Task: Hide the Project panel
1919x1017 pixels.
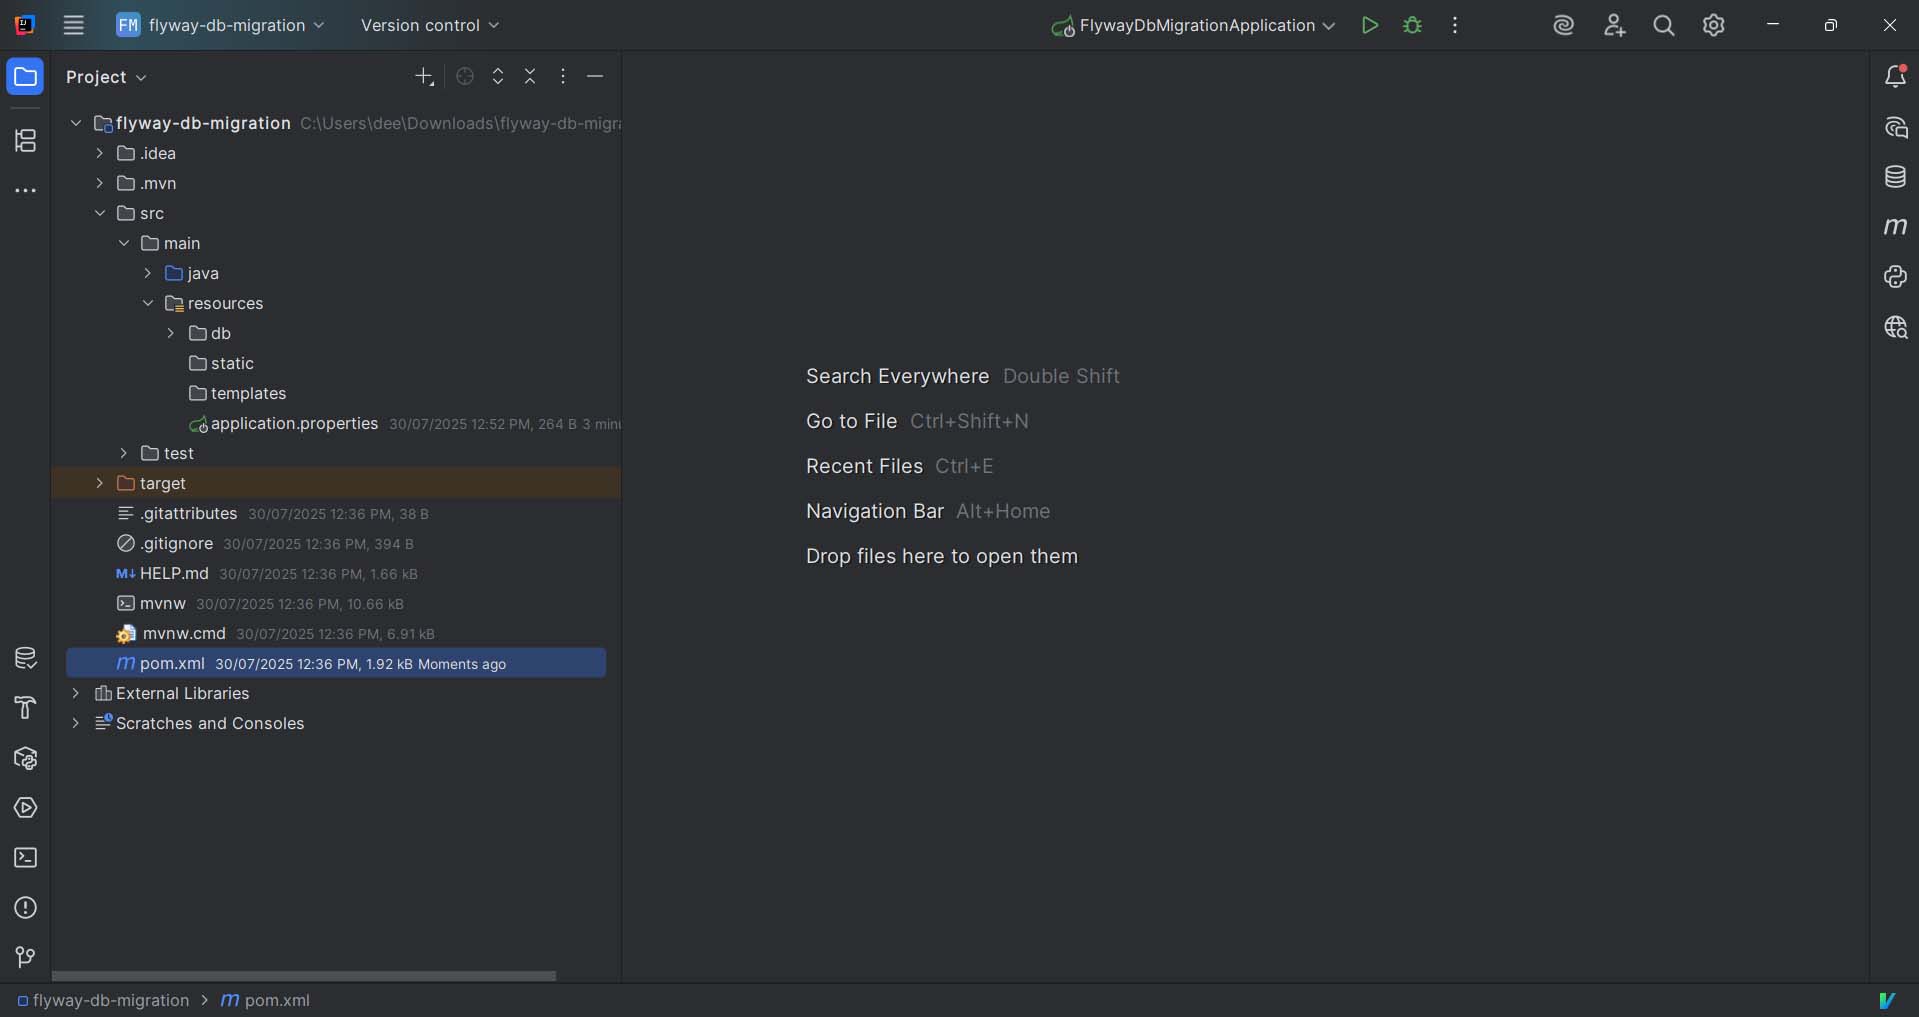Action: pos(595,77)
